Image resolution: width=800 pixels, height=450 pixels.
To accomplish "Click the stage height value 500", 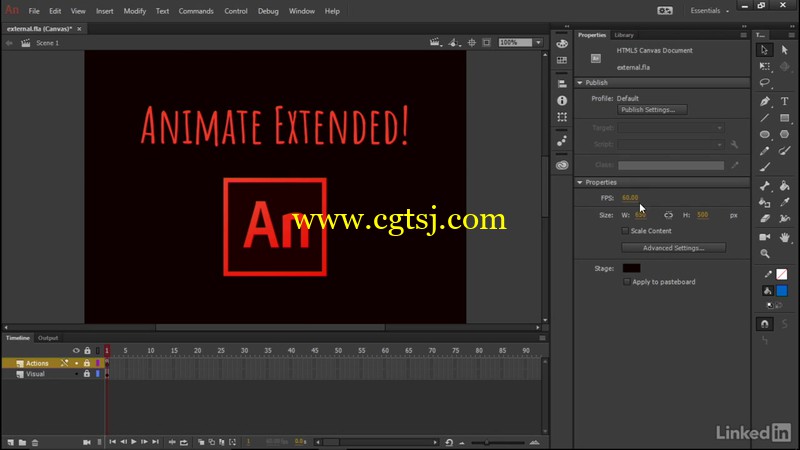I will 703,215.
